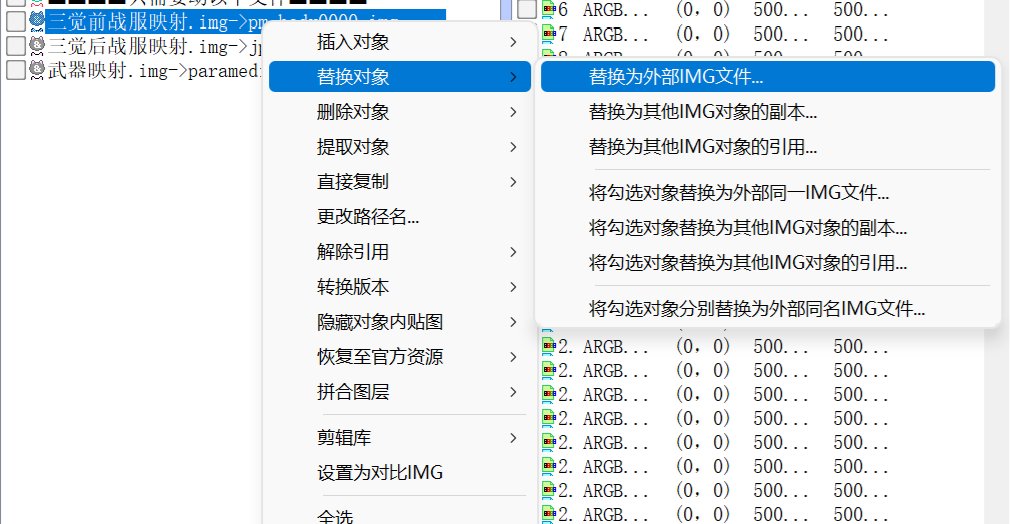Click the icon of 三觉后战服映射.img row
The width and height of the screenshot is (1010, 524).
37,45
